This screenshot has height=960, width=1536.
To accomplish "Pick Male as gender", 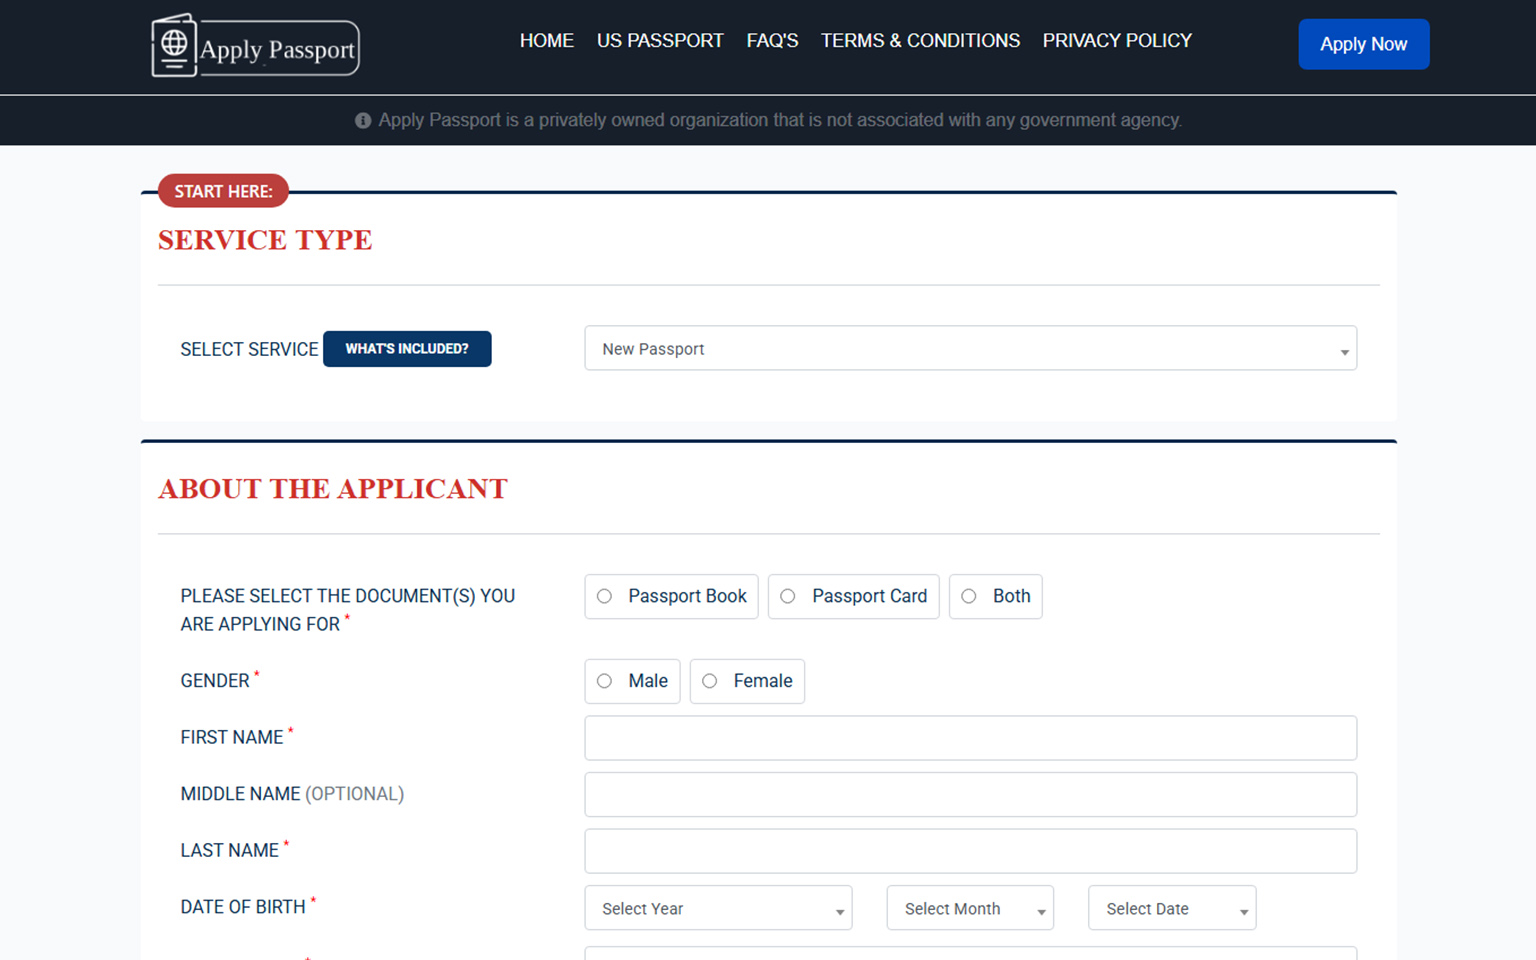I will click(x=604, y=681).
